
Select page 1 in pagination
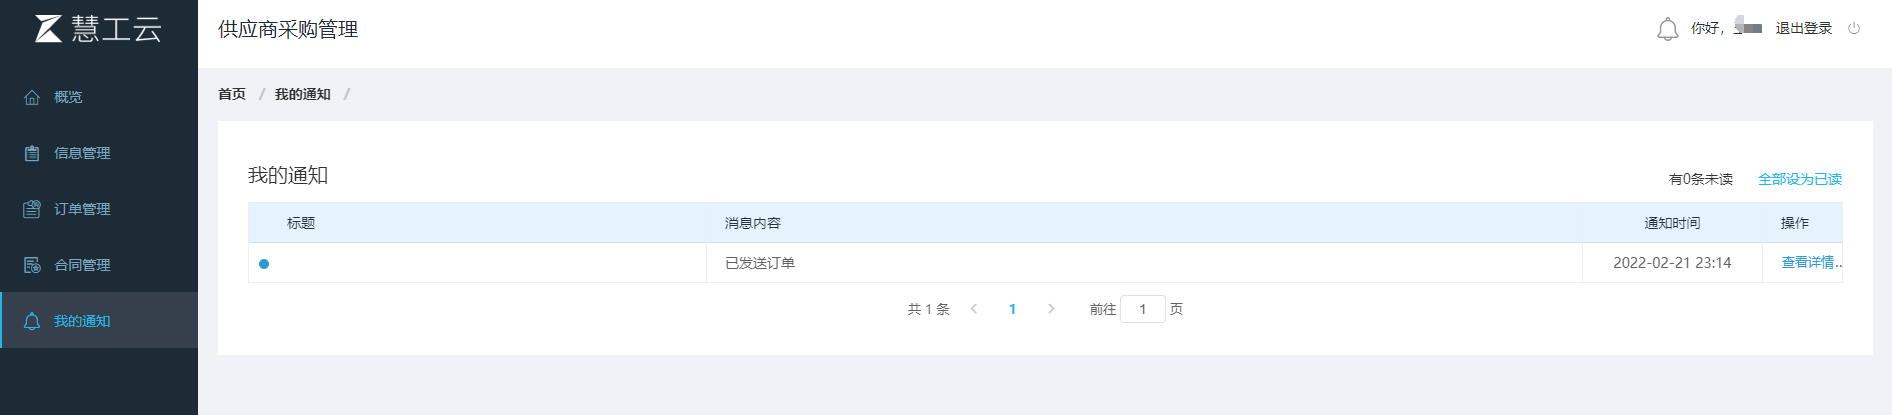[x=1012, y=309]
